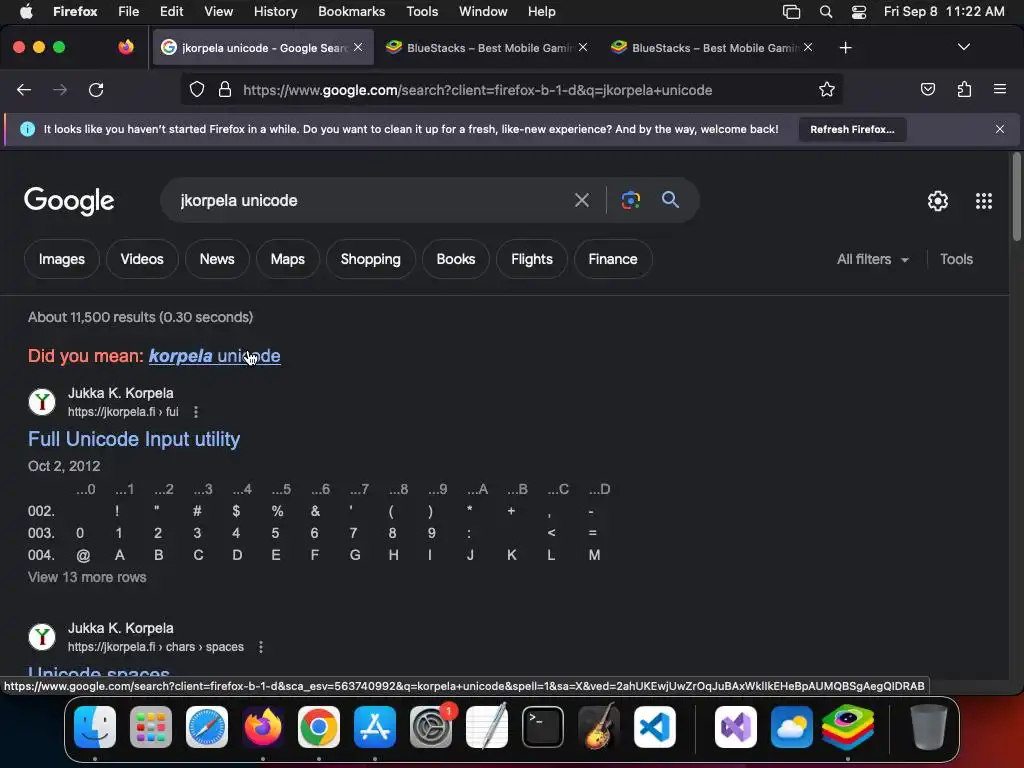Viewport: 1024px width, 768px height.
Task: Filter results by Books
Action: (x=456, y=259)
